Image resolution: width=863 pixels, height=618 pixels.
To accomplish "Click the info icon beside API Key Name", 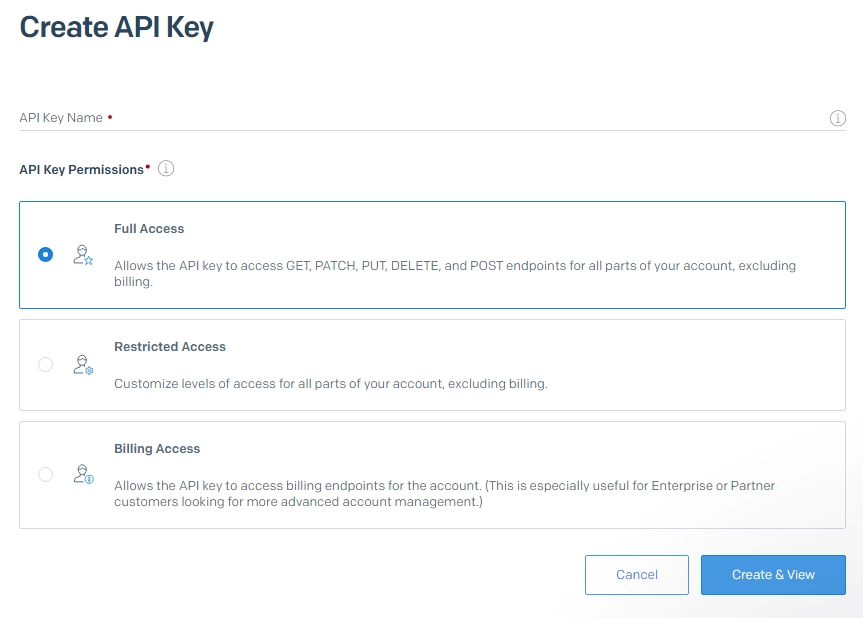I will [x=838, y=118].
